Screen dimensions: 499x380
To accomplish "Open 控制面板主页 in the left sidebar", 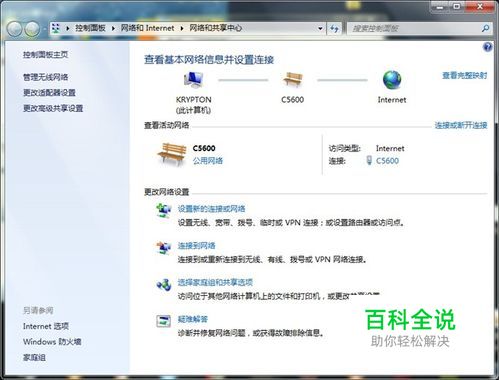I will 45,54.
